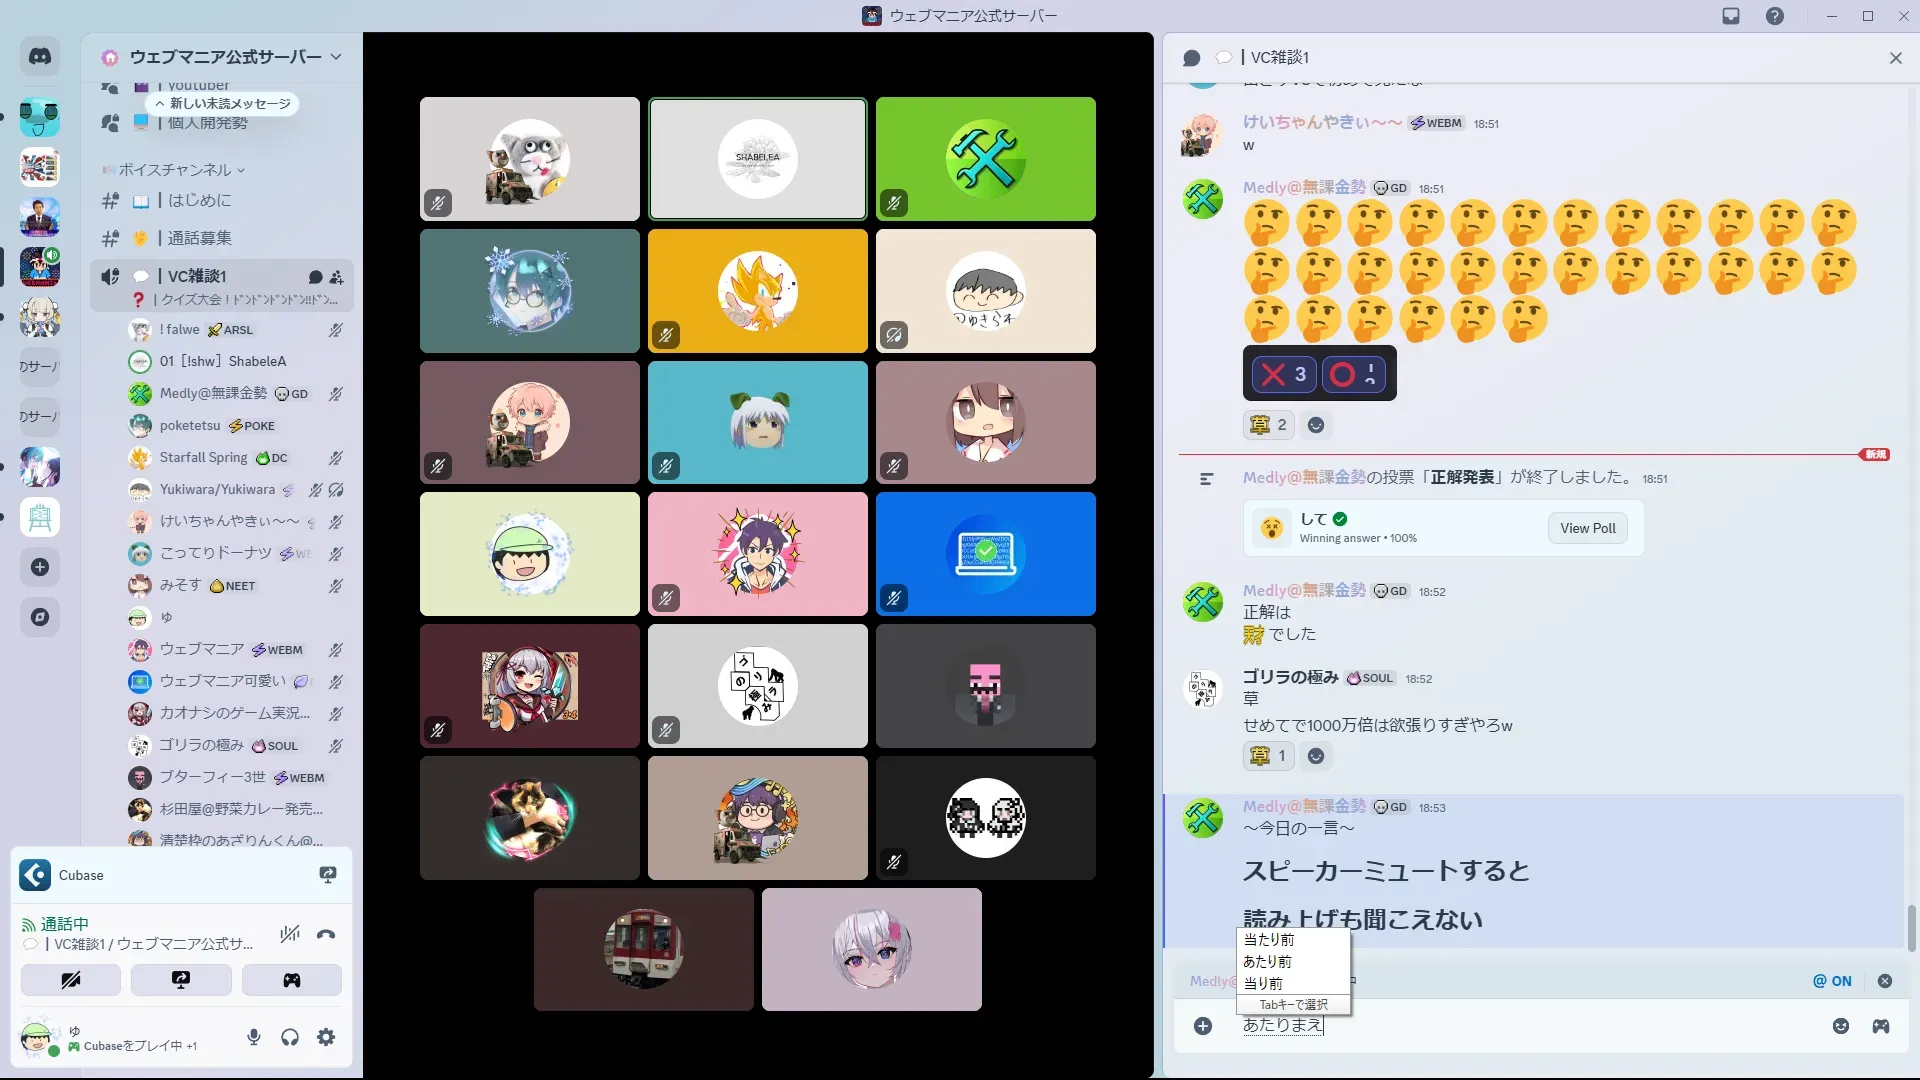This screenshot has height=1080, width=1920.
Task: Open the はじめに channel
Action: [x=199, y=201]
